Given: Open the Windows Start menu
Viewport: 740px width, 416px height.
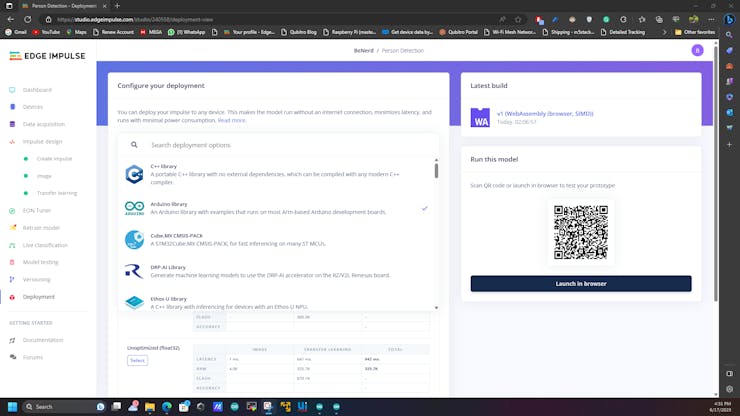Looking at the screenshot, I should click(14, 407).
